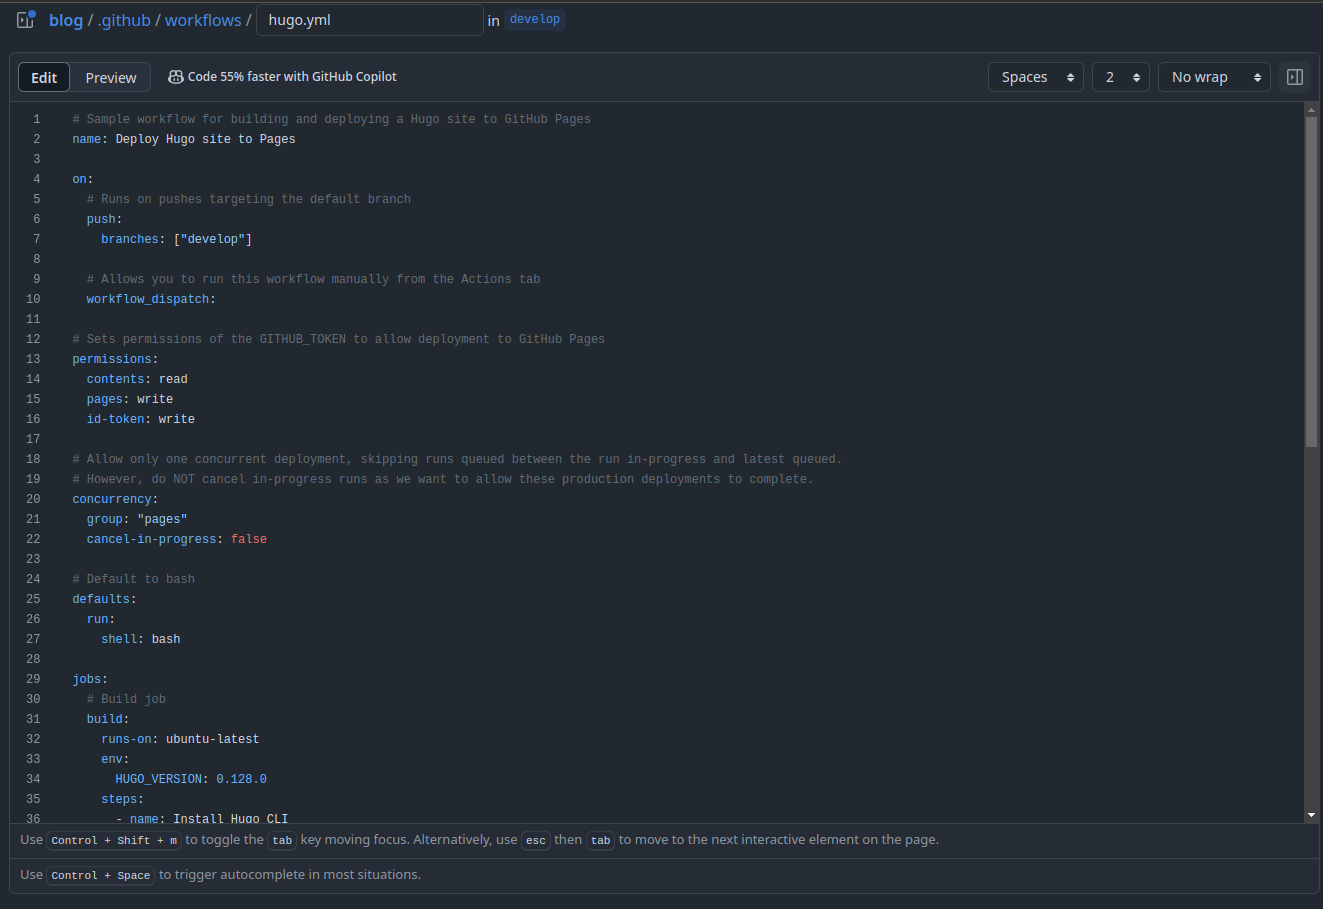Click the 'id-token: write' line
Image resolution: width=1323 pixels, height=909 pixels.
pos(141,419)
